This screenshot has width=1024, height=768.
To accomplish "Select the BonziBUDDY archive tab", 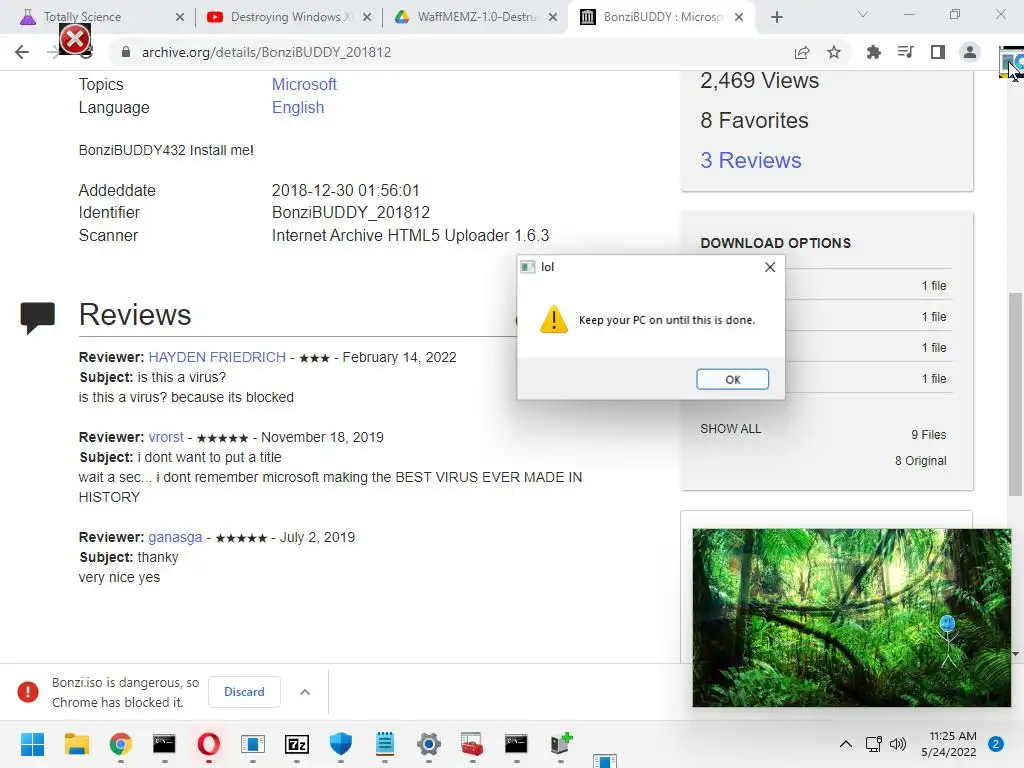I will [663, 17].
